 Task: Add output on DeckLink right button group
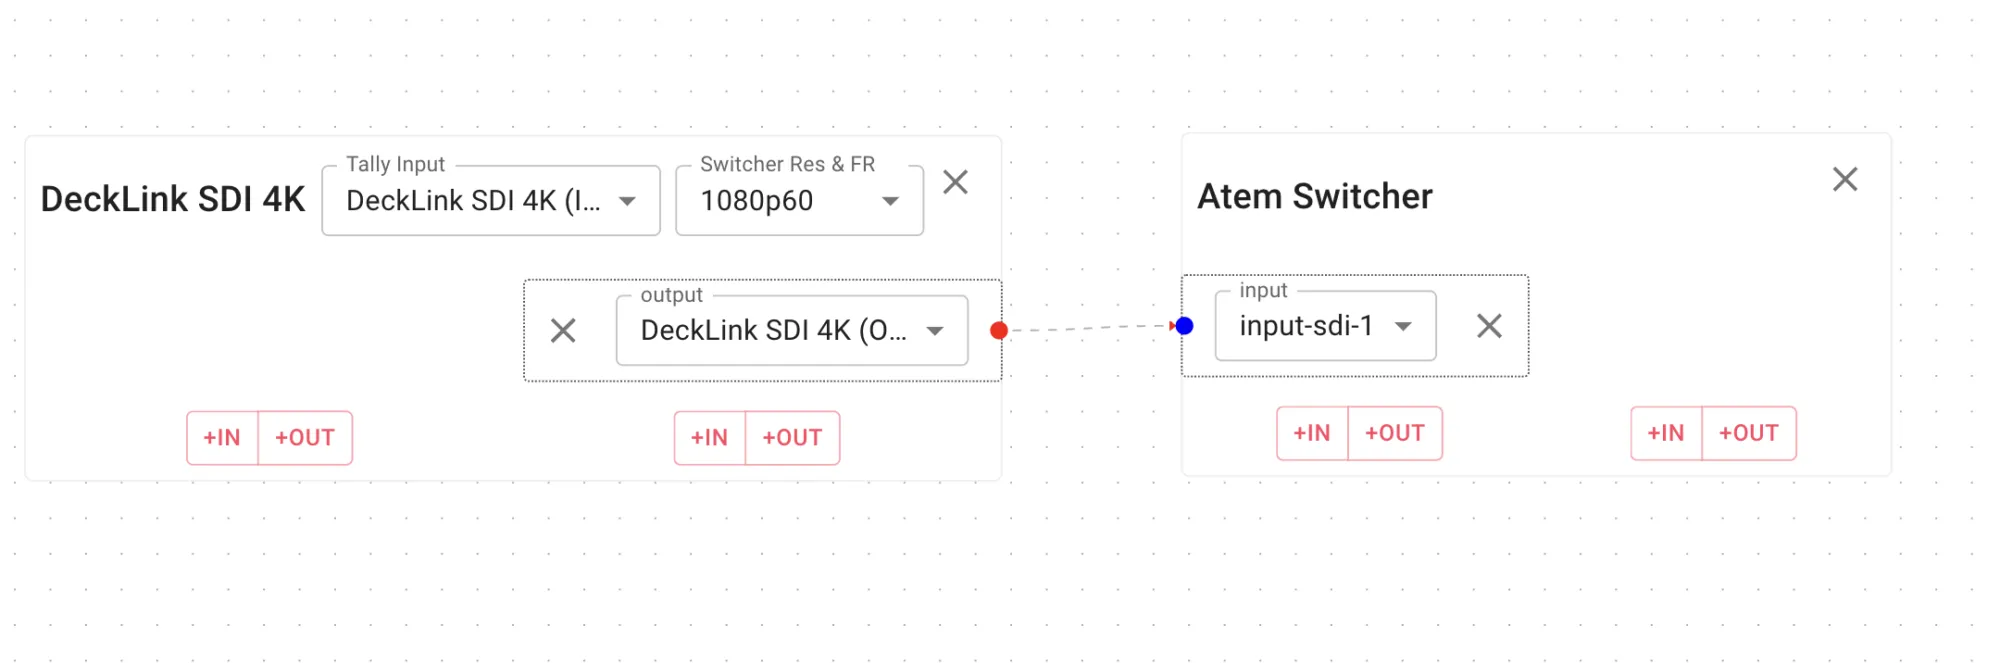coord(792,438)
